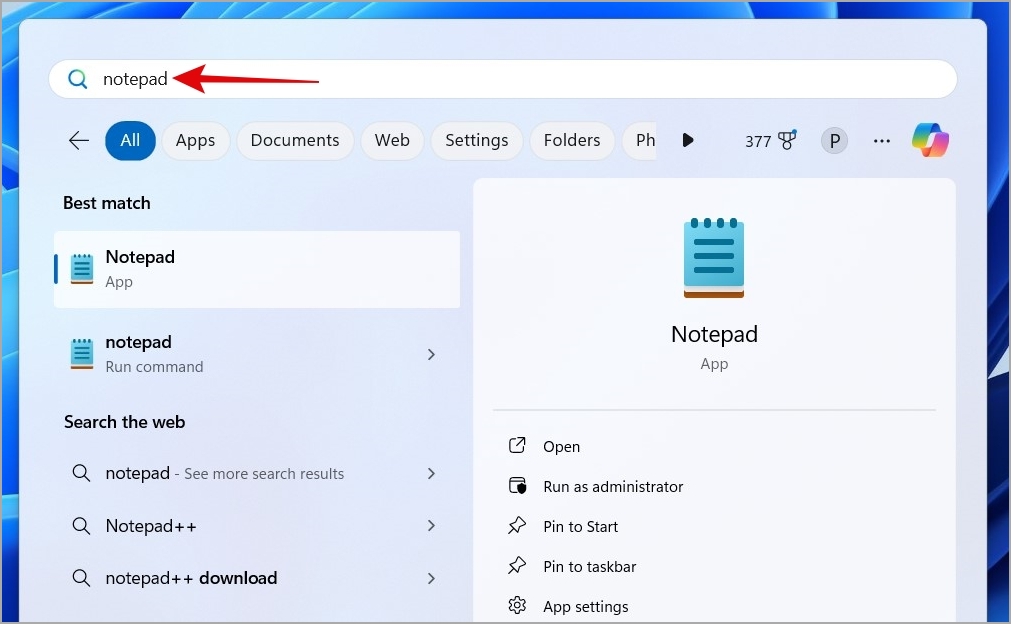This screenshot has height=624, width=1011.
Task: Open Microsoft Rewards points 377
Action: pyautogui.click(x=771, y=141)
